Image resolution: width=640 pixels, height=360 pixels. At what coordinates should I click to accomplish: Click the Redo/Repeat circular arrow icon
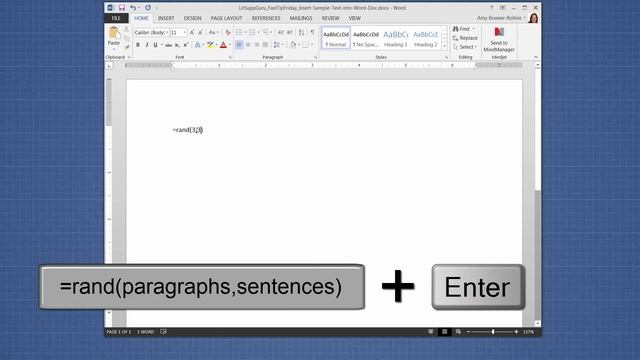148,8
